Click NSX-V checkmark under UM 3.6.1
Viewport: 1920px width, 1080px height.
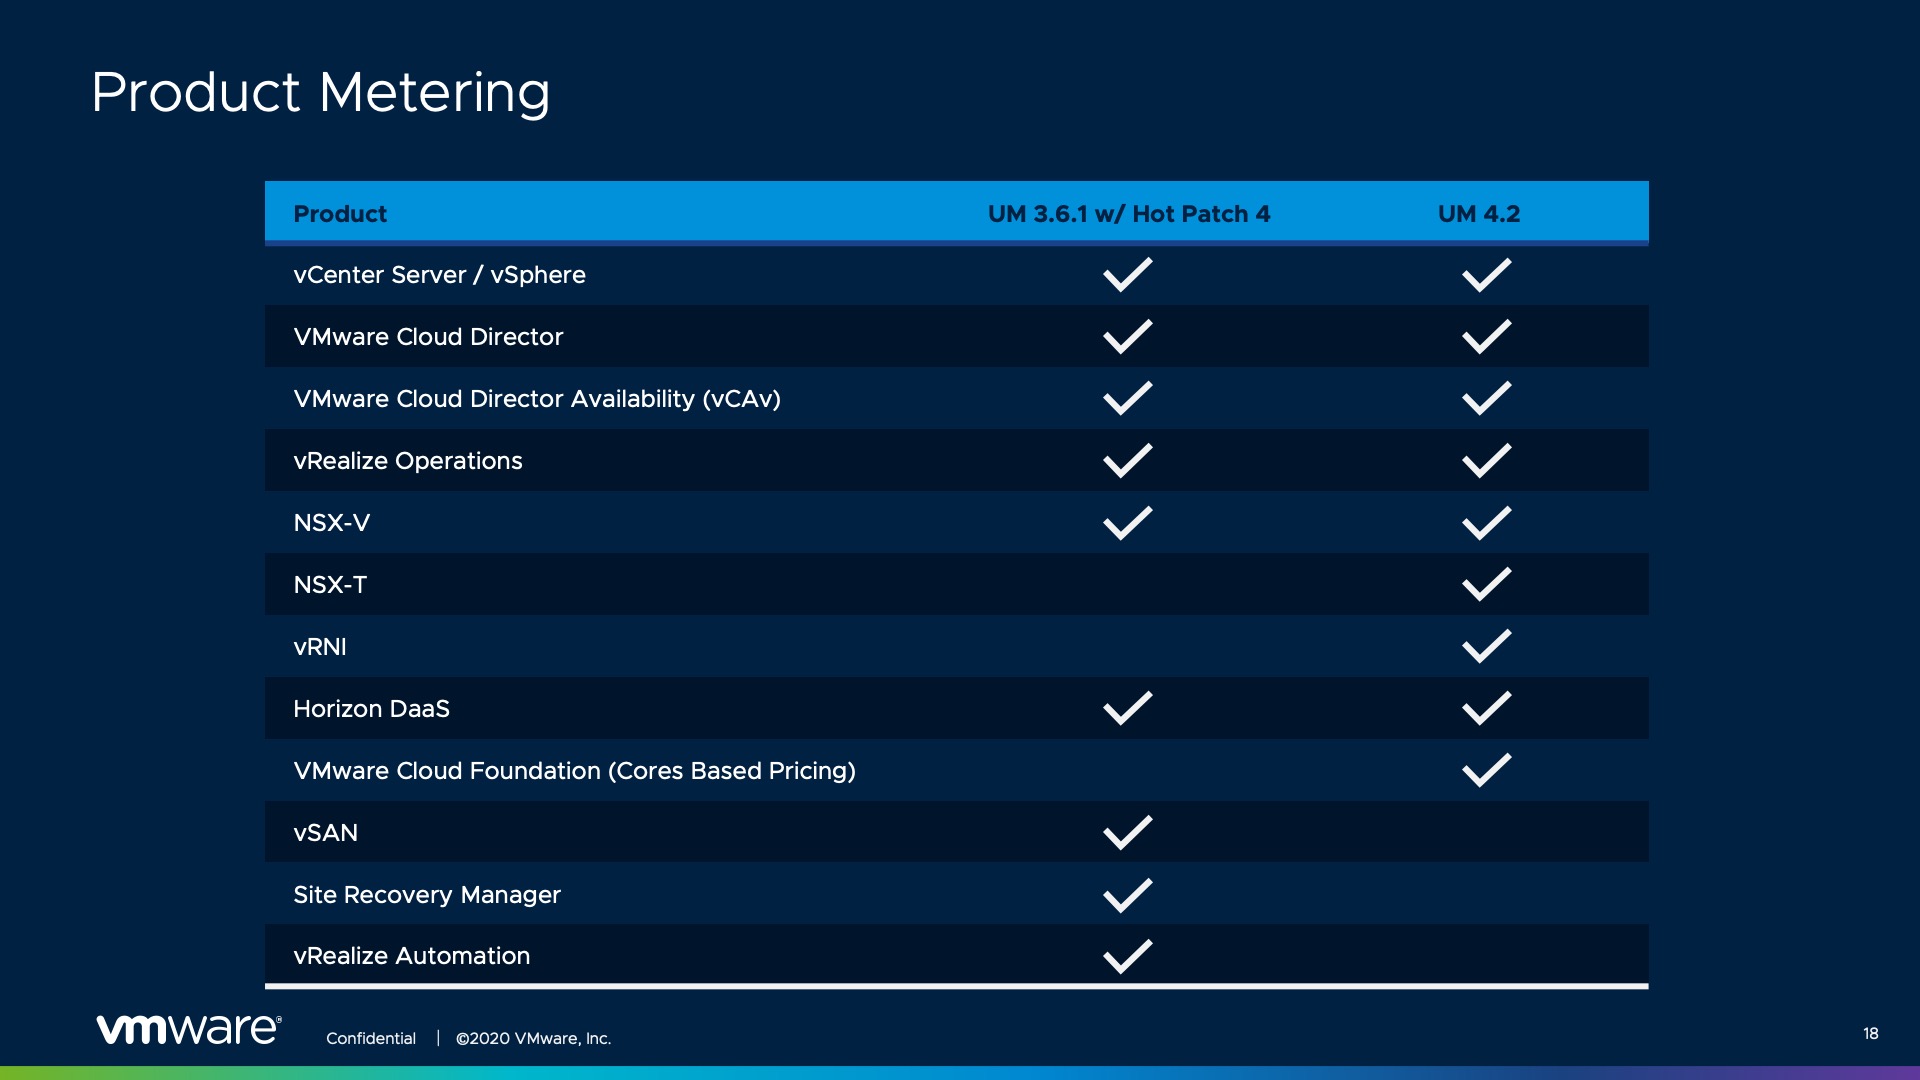tap(1127, 523)
